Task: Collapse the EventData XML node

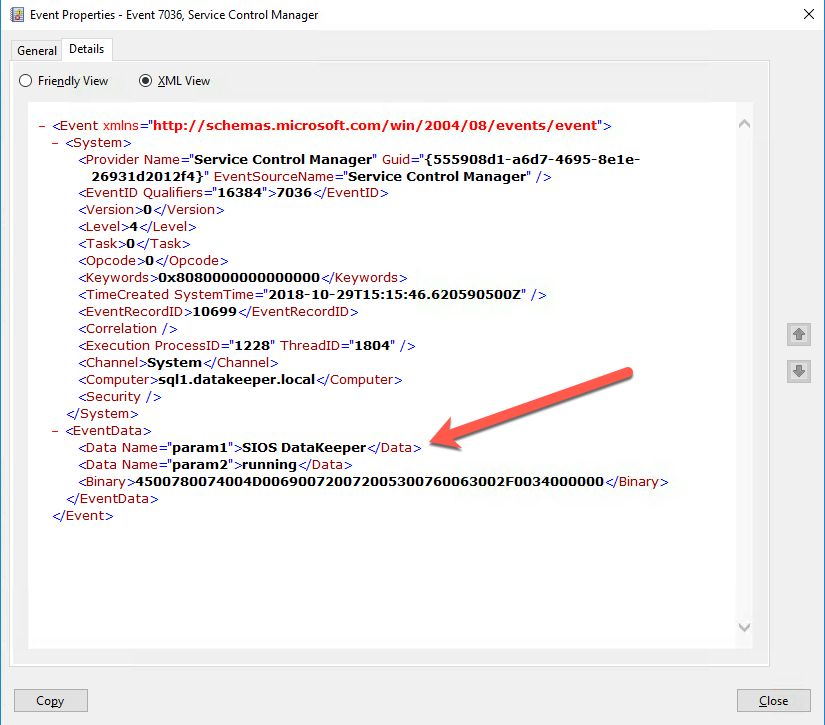Action: pos(55,431)
